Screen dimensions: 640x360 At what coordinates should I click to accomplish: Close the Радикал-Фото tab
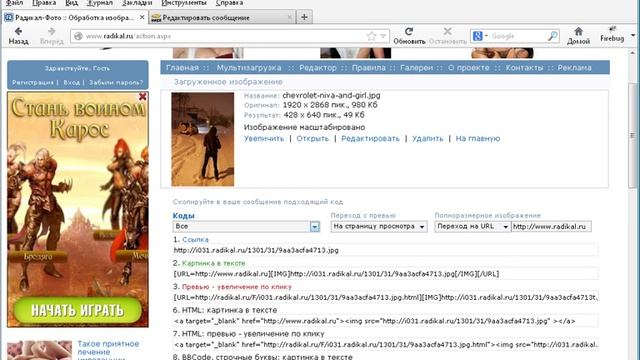[x=142, y=17]
